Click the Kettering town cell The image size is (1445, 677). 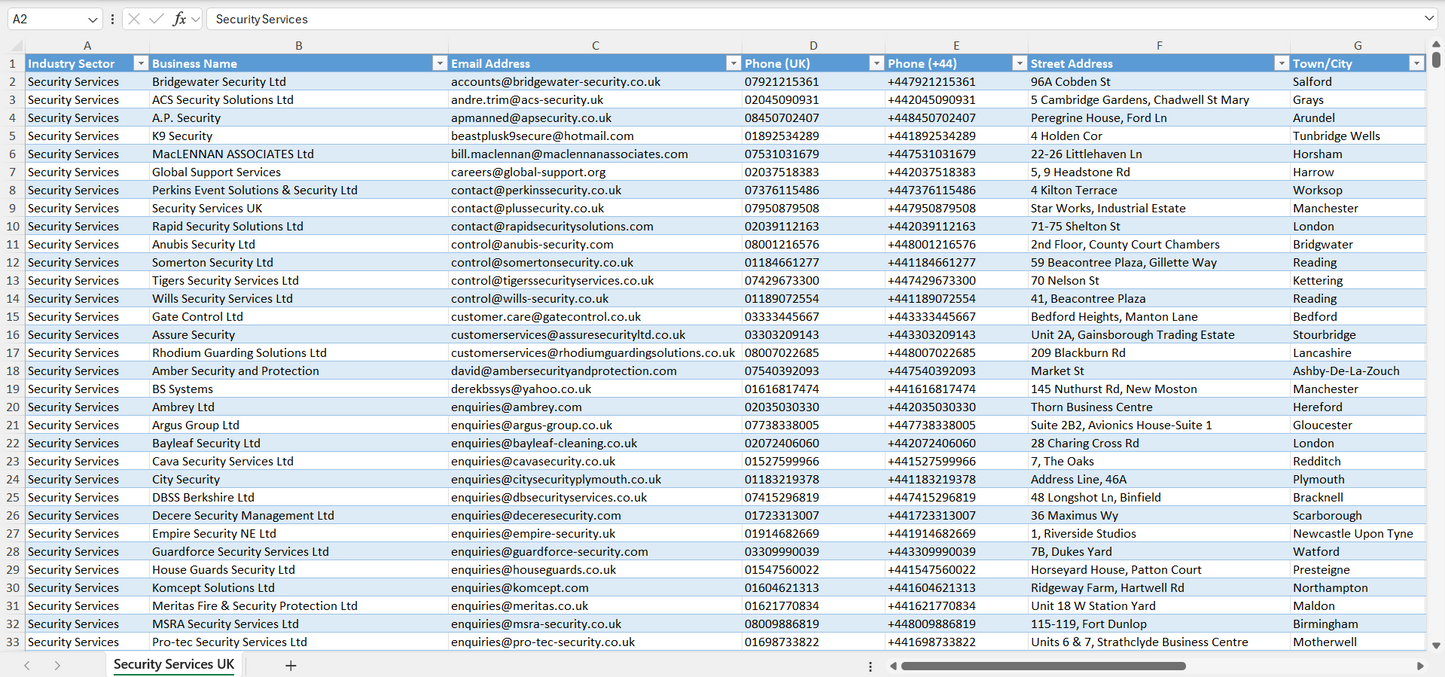1358,280
